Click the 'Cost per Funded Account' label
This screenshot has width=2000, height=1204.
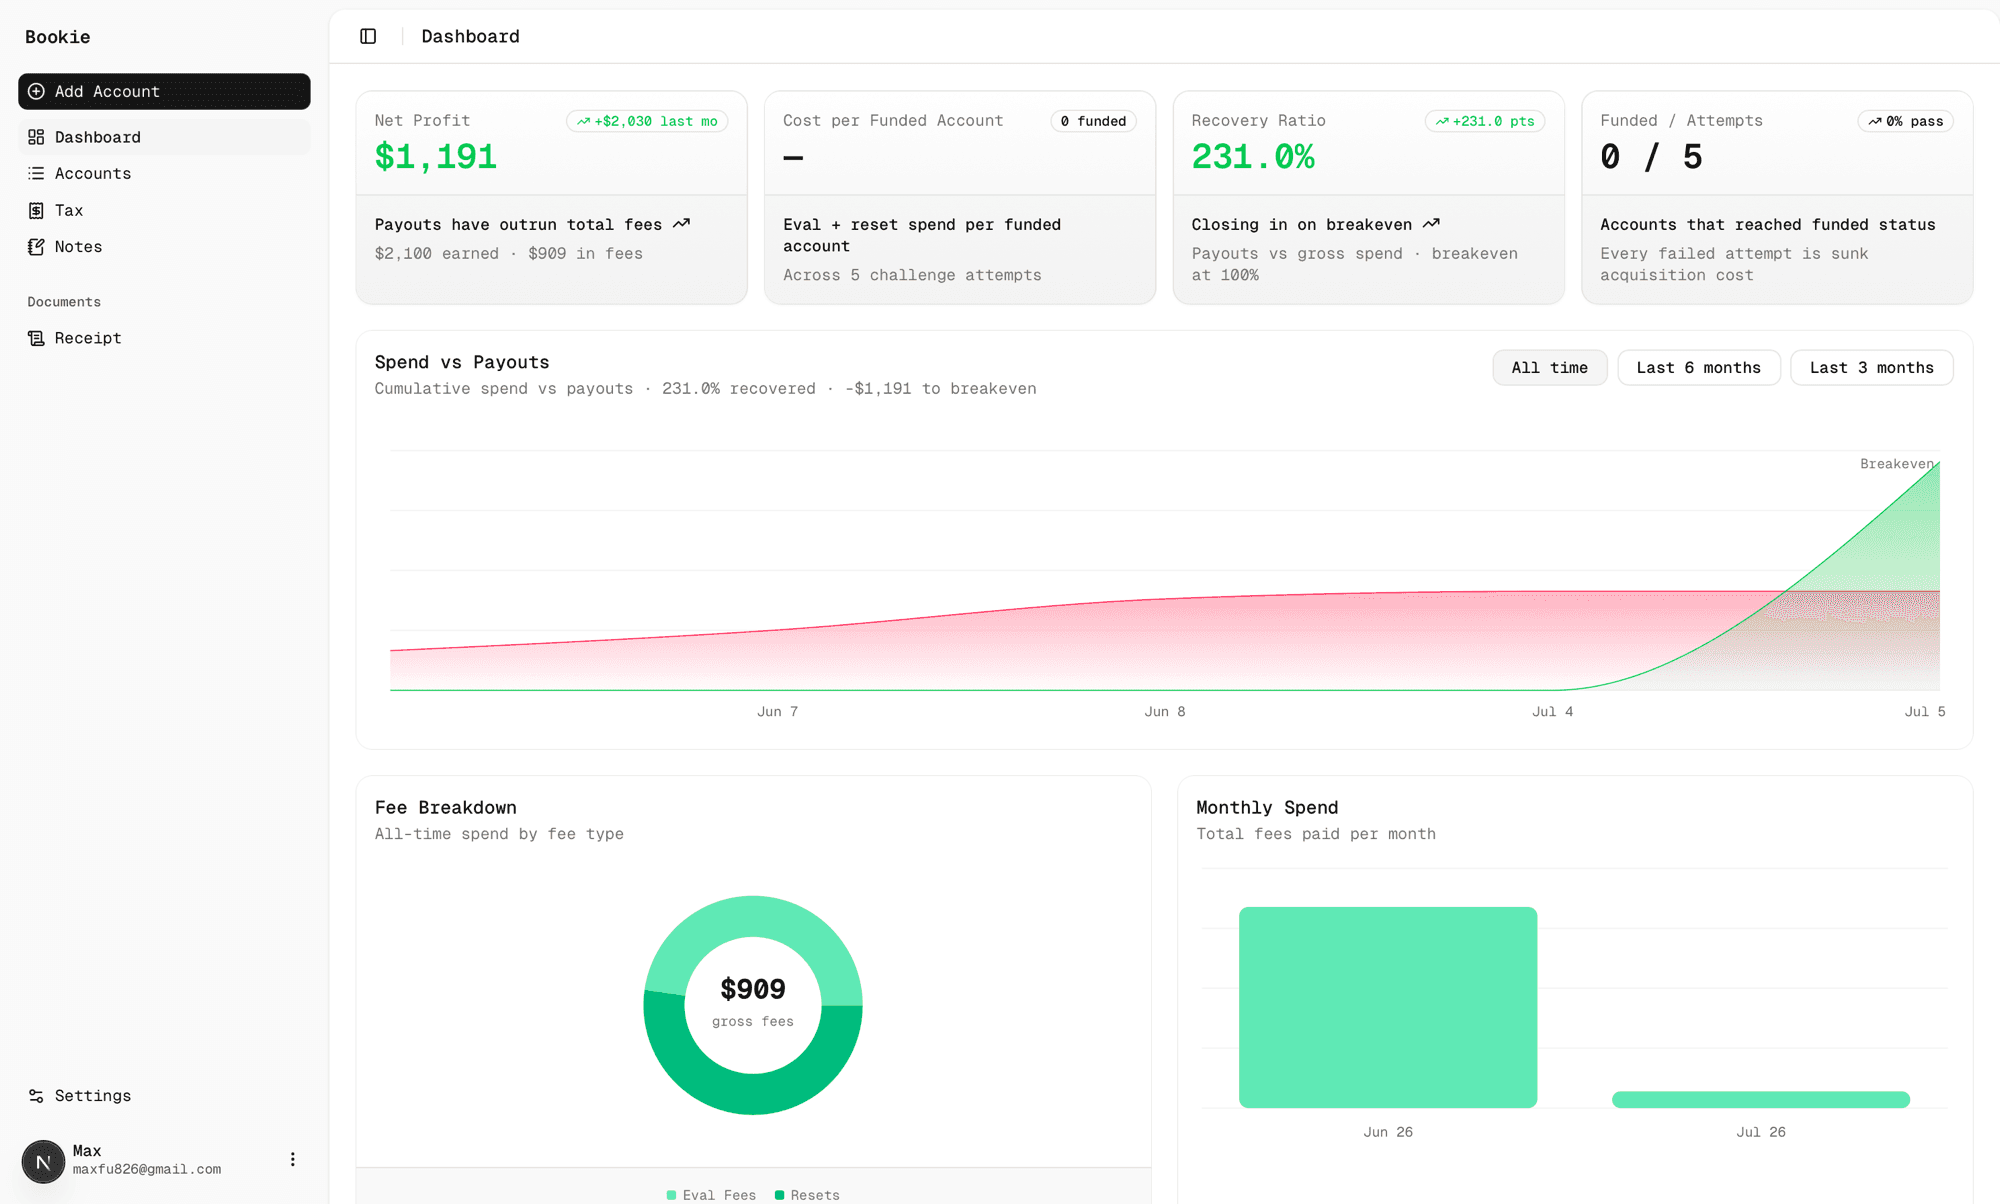coord(893,120)
